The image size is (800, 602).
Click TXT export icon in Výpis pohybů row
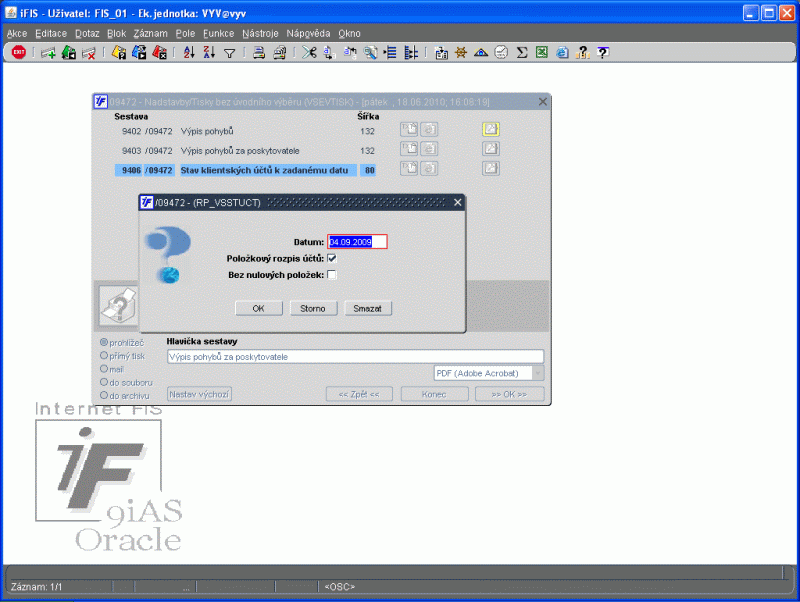point(409,130)
